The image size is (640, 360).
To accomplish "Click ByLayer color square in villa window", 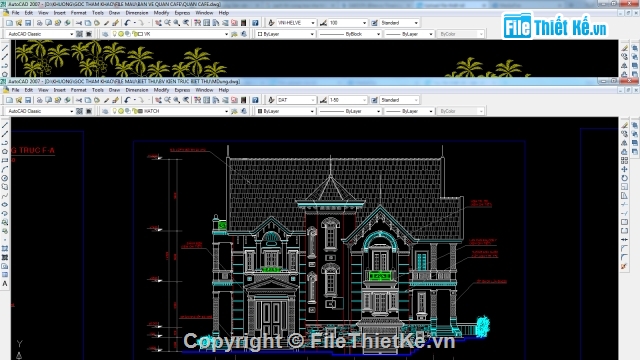I will point(260,111).
